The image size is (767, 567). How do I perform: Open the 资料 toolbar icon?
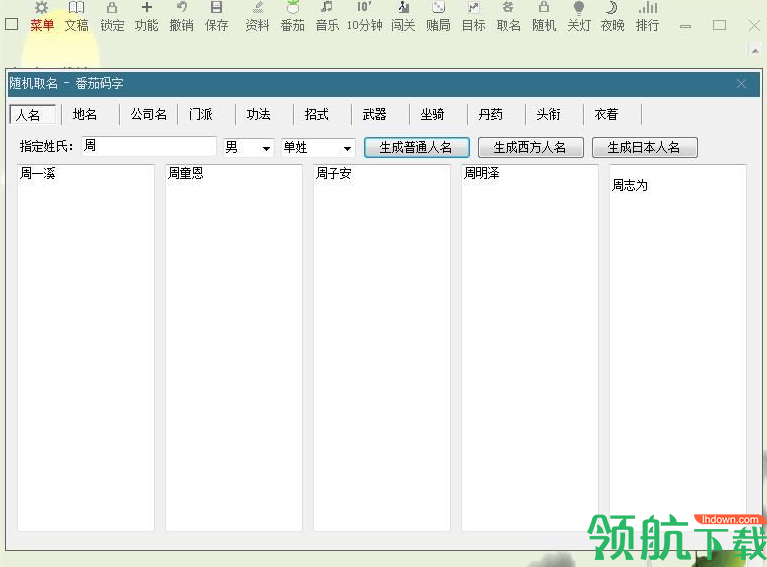[x=257, y=16]
